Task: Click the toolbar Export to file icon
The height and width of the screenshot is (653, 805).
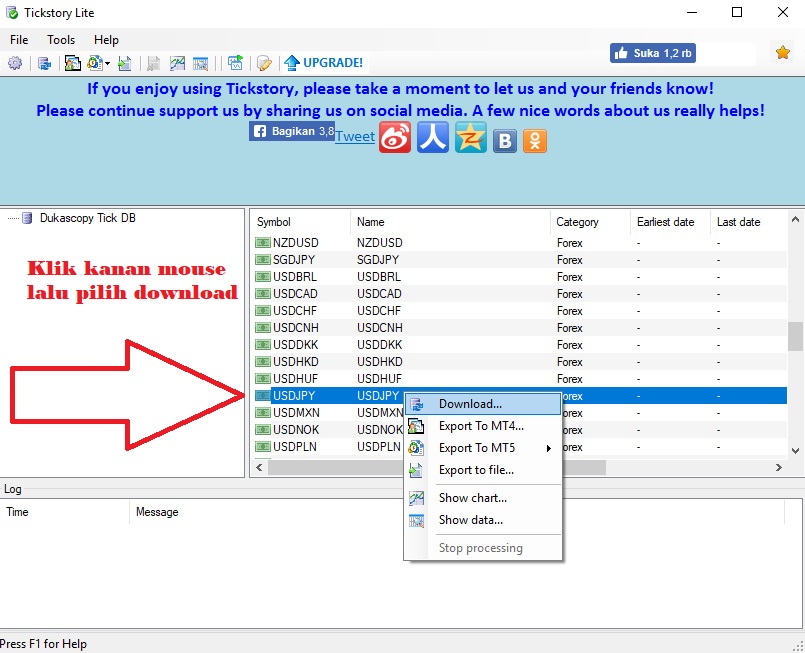Action: point(125,63)
